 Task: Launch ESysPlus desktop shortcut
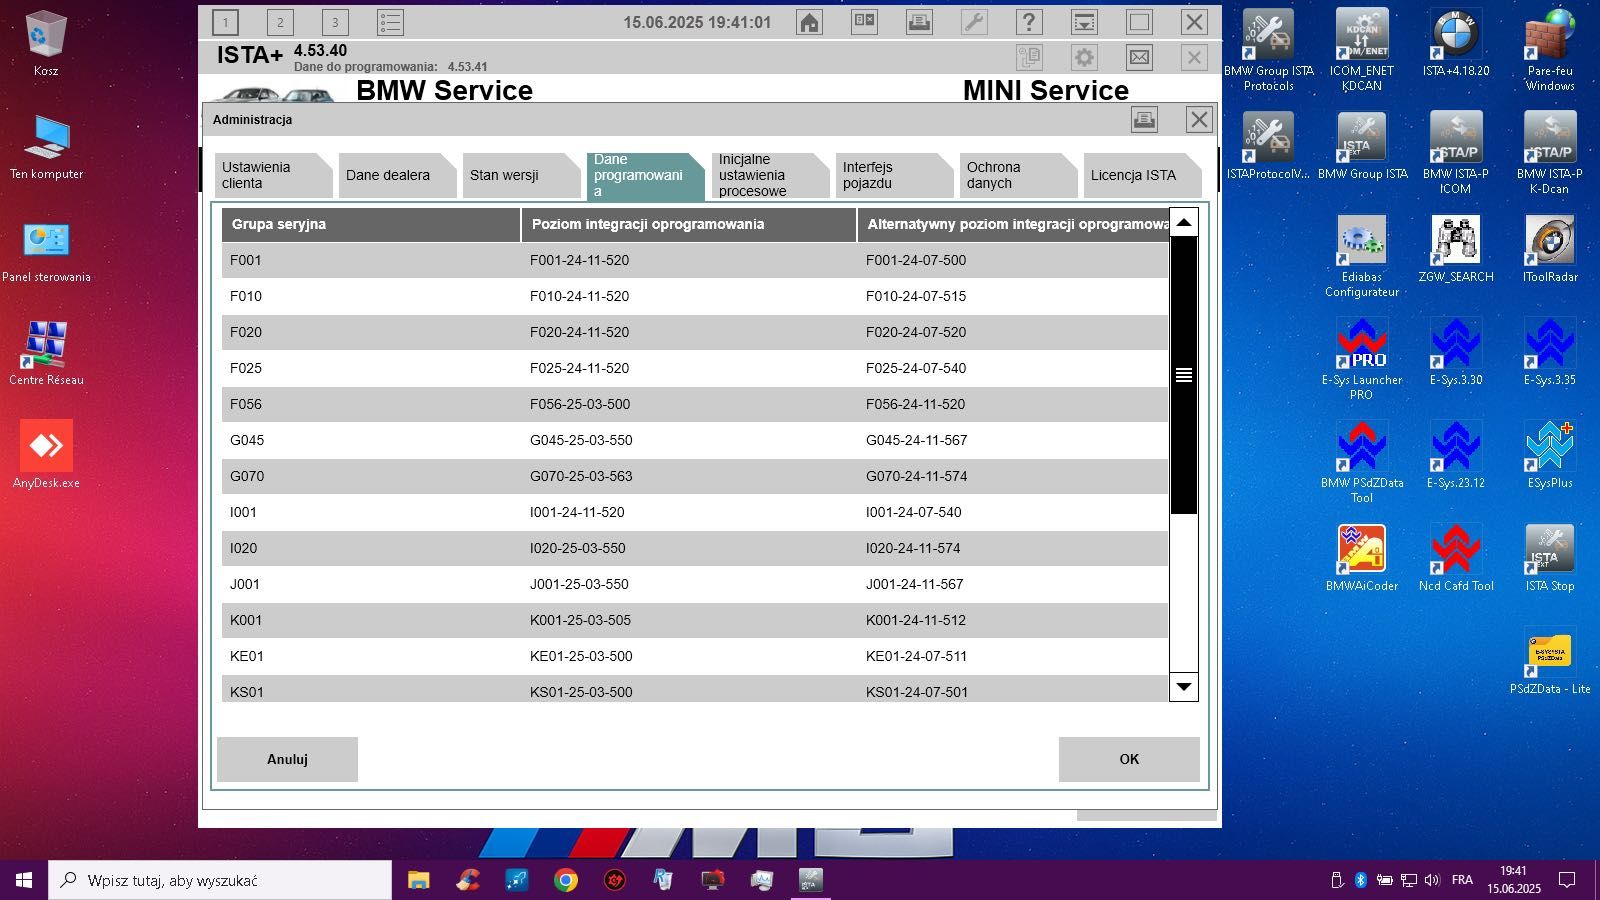1550,455
